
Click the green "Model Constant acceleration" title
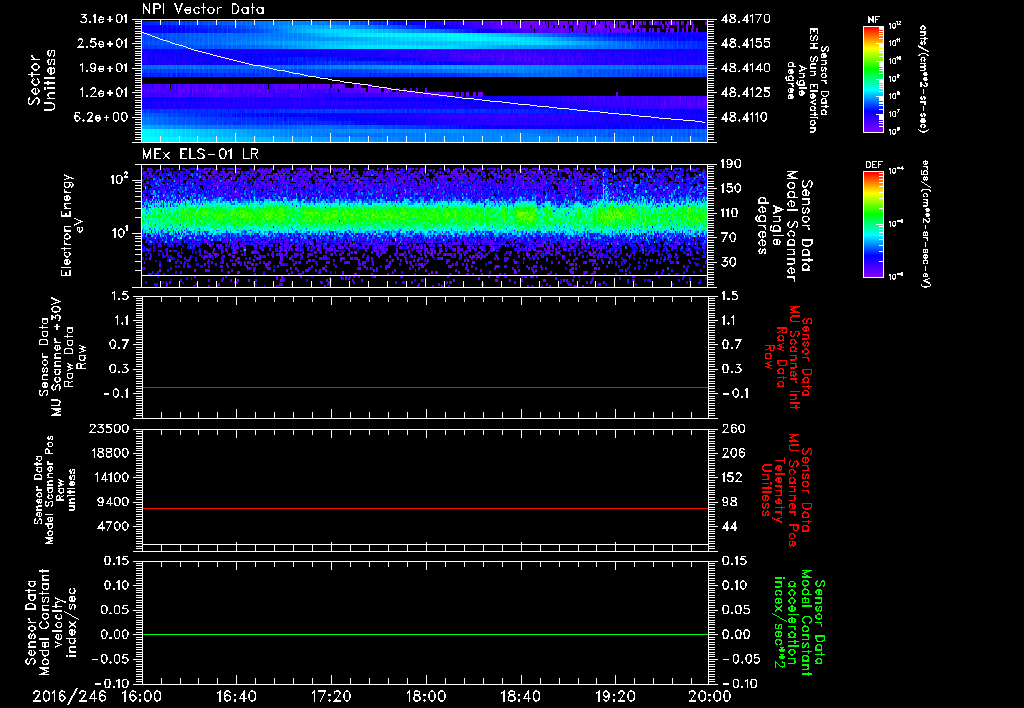(x=799, y=624)
